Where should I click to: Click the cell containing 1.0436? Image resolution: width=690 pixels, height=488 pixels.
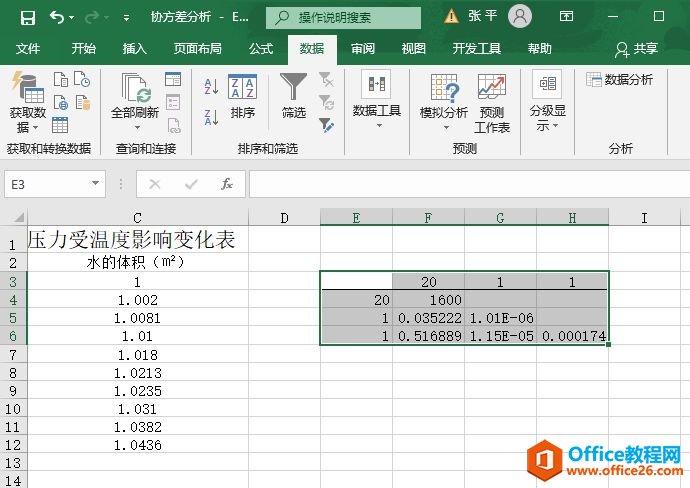point(138,445)
